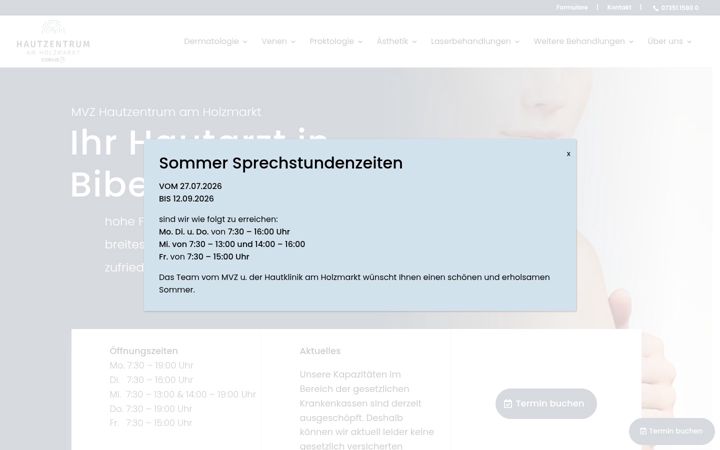Click the Fr. von 7:30 – 15:00 line
This screenshot has width=720, height=450.
pos(204,257)
